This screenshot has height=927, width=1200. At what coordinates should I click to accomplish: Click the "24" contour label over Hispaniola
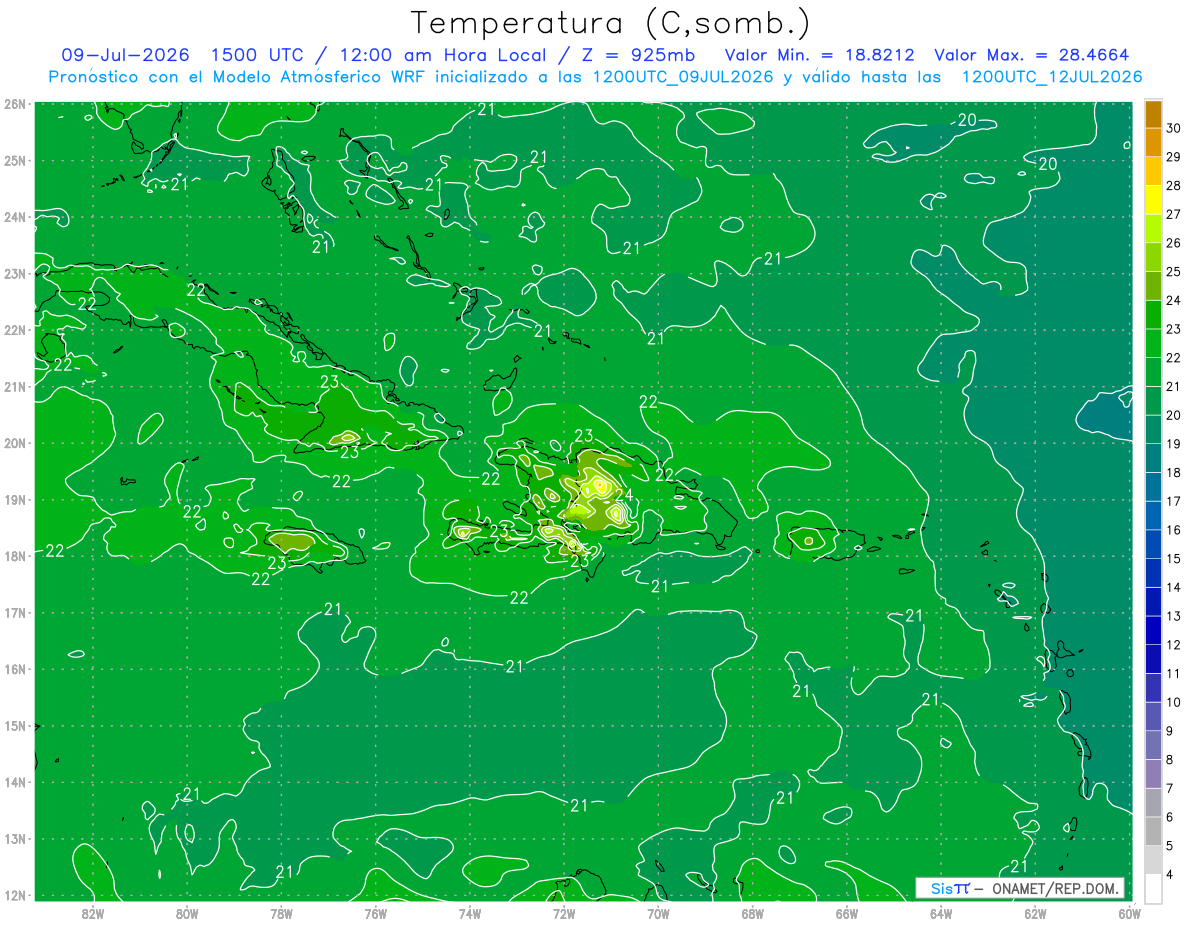point(624,495)
